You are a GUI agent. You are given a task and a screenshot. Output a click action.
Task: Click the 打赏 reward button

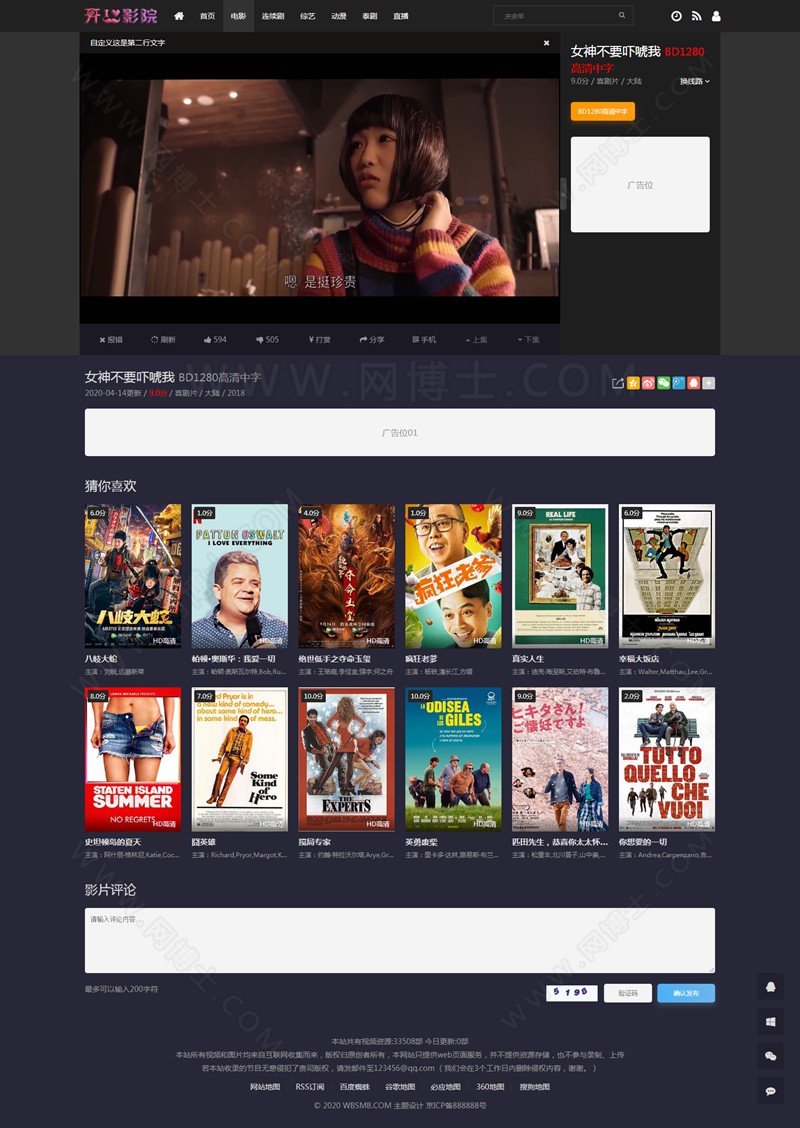(319, 340)
